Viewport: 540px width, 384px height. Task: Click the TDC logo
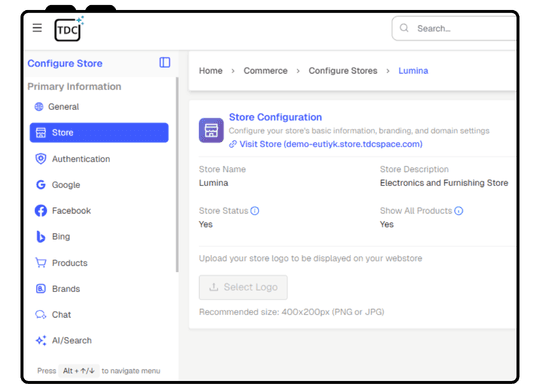tap(69, 29)
